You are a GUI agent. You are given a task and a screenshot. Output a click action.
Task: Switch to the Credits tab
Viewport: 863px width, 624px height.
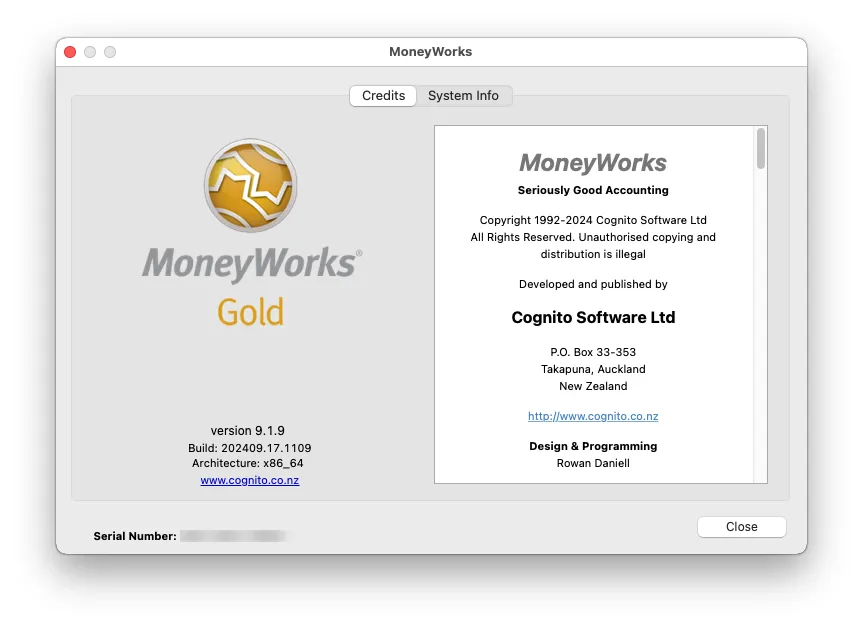[x=383, y=96]
